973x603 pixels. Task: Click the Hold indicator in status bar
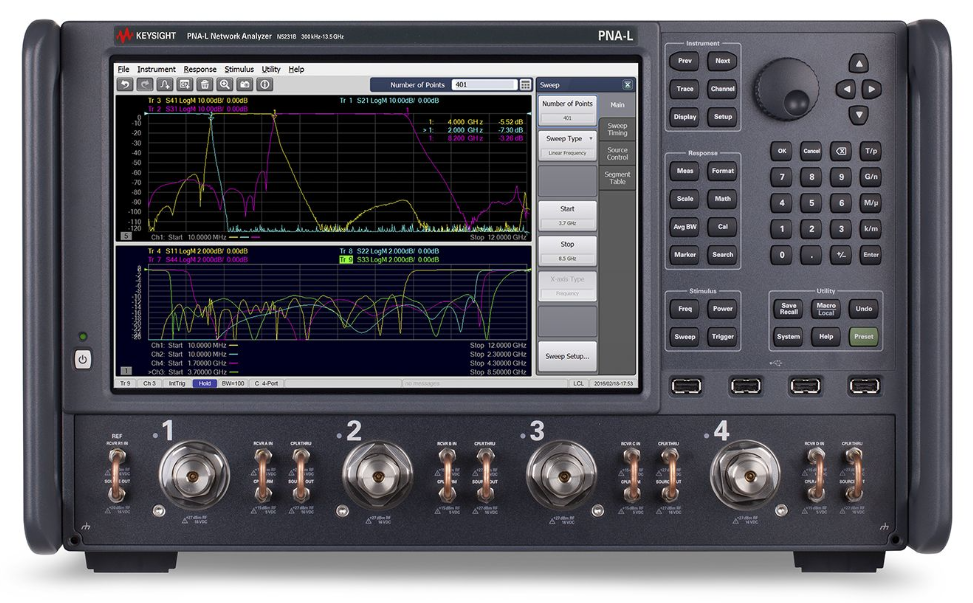pos(205,383)
